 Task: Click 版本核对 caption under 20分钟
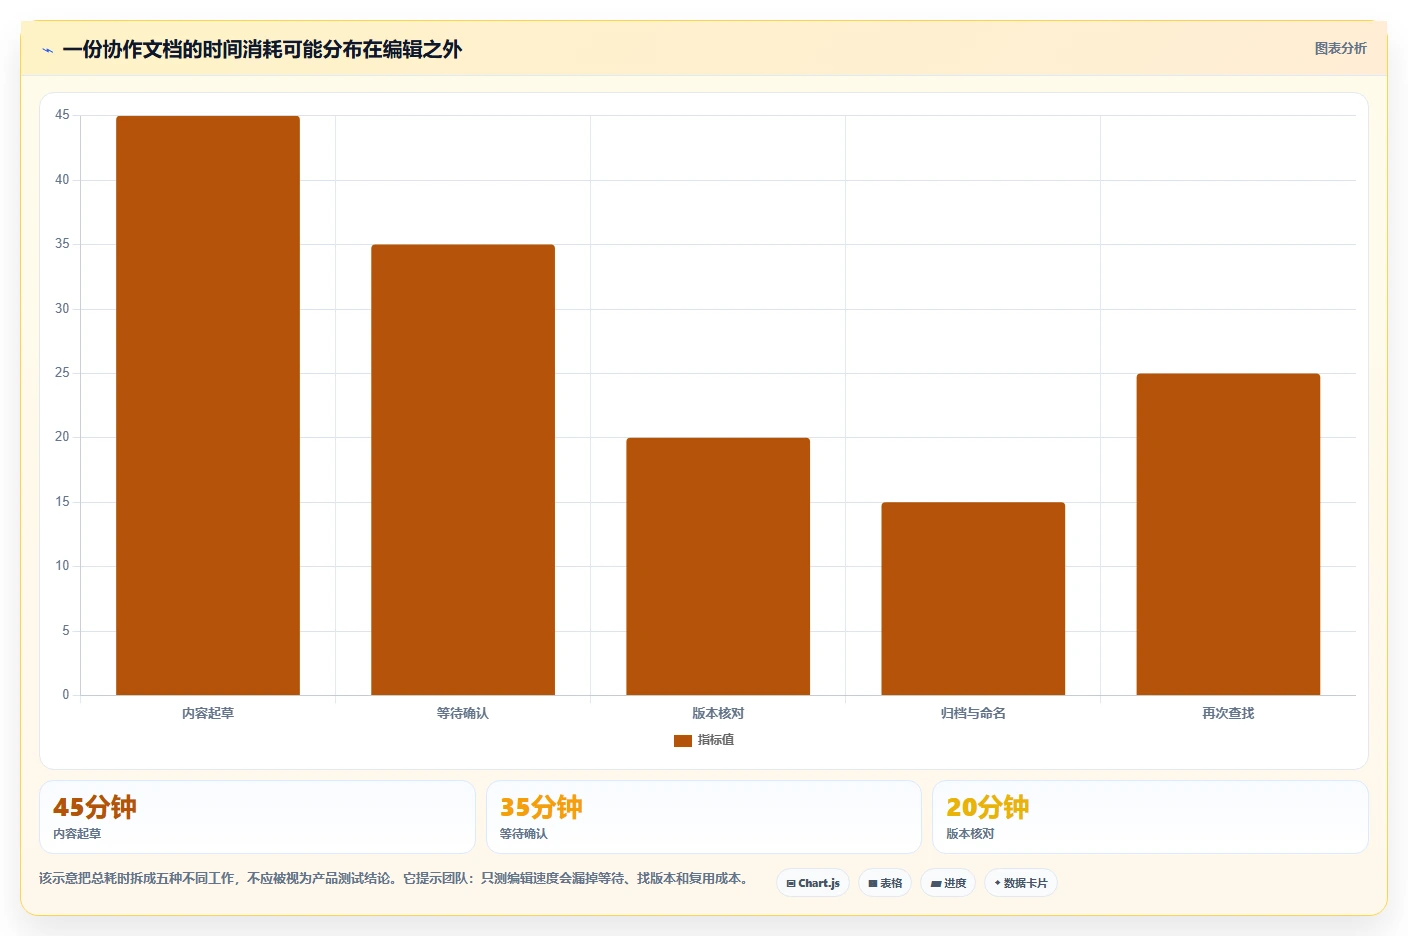[x=970, y=834]
